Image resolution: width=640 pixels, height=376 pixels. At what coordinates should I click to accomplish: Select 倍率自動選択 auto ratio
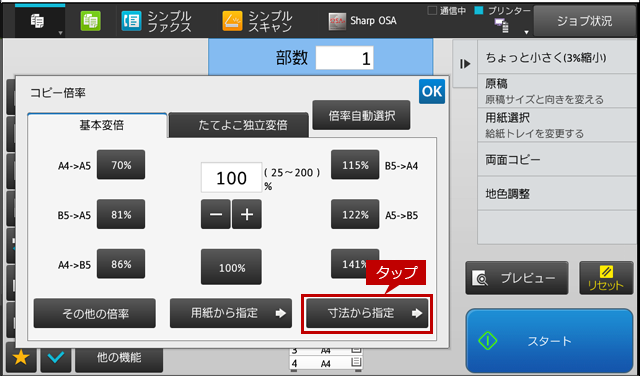click(361, 116)
